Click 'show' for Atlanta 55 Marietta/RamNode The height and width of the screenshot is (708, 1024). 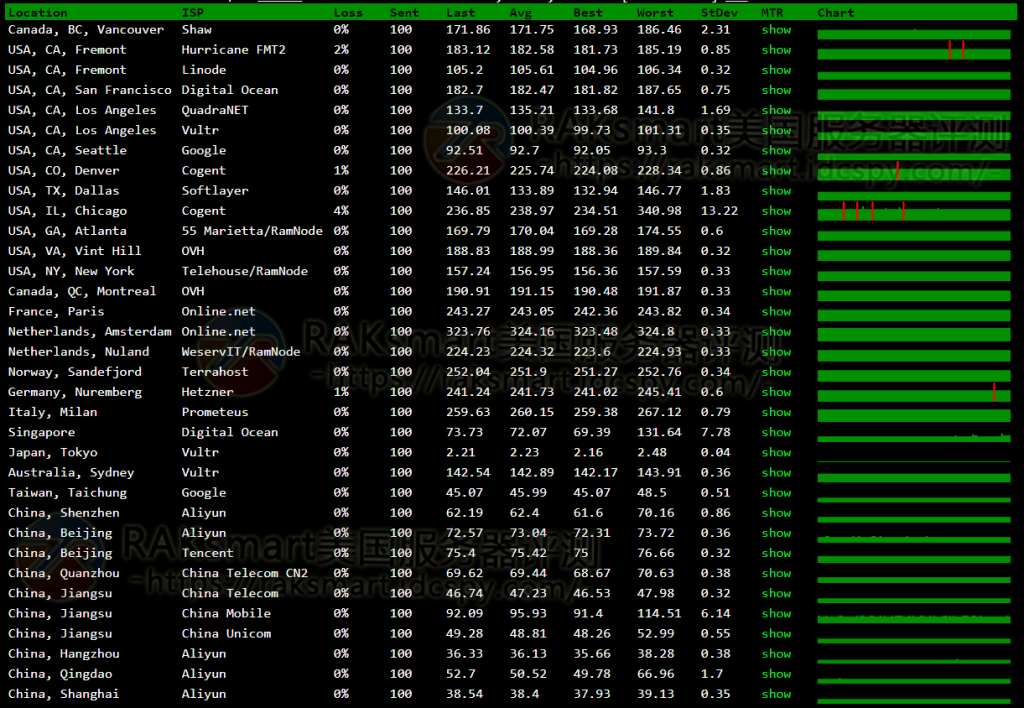click(x=776, y=231)
